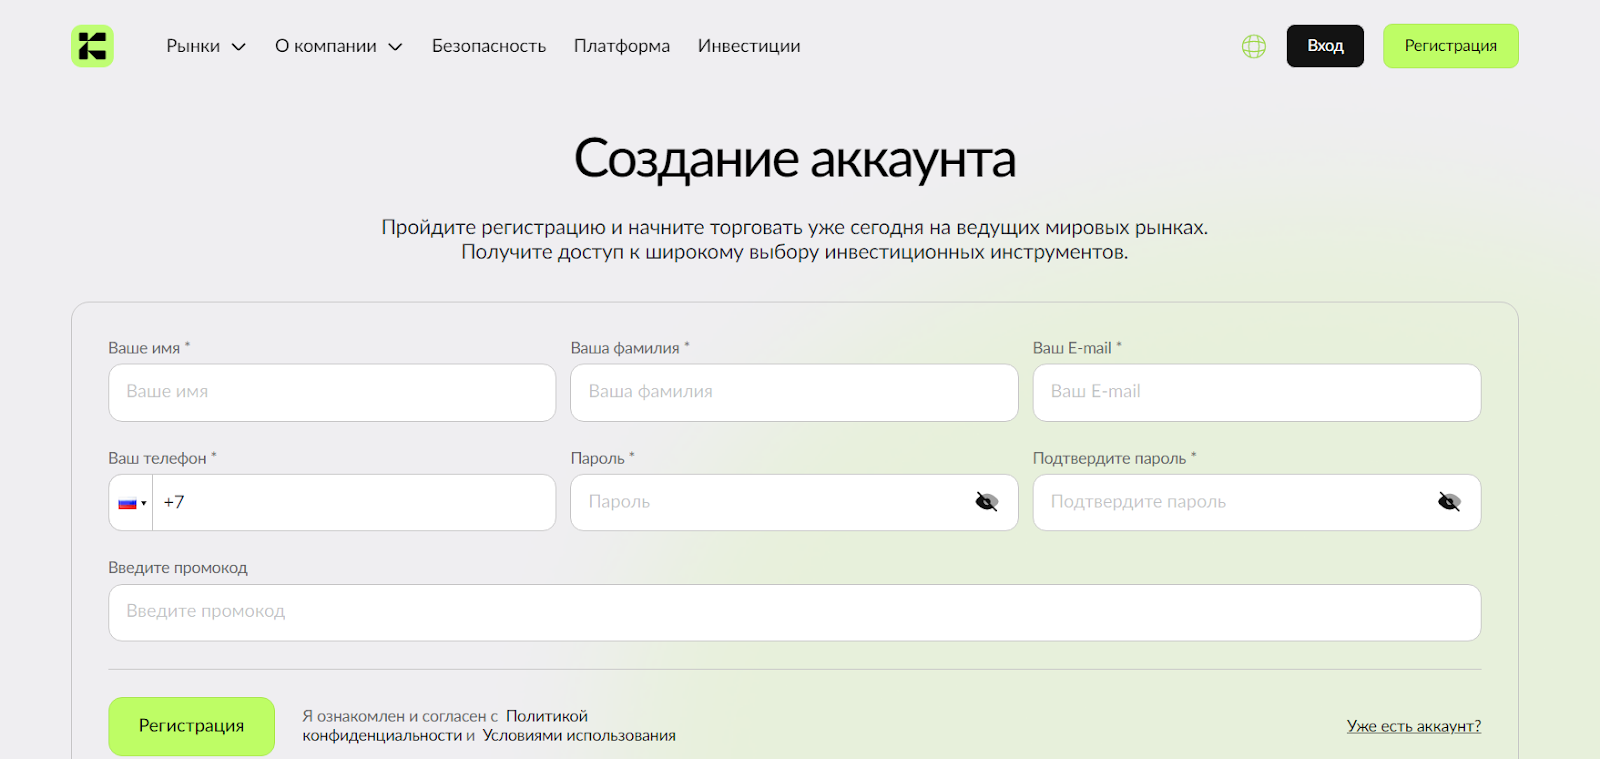Click the phone number field with +7

(x=354, y=502)
